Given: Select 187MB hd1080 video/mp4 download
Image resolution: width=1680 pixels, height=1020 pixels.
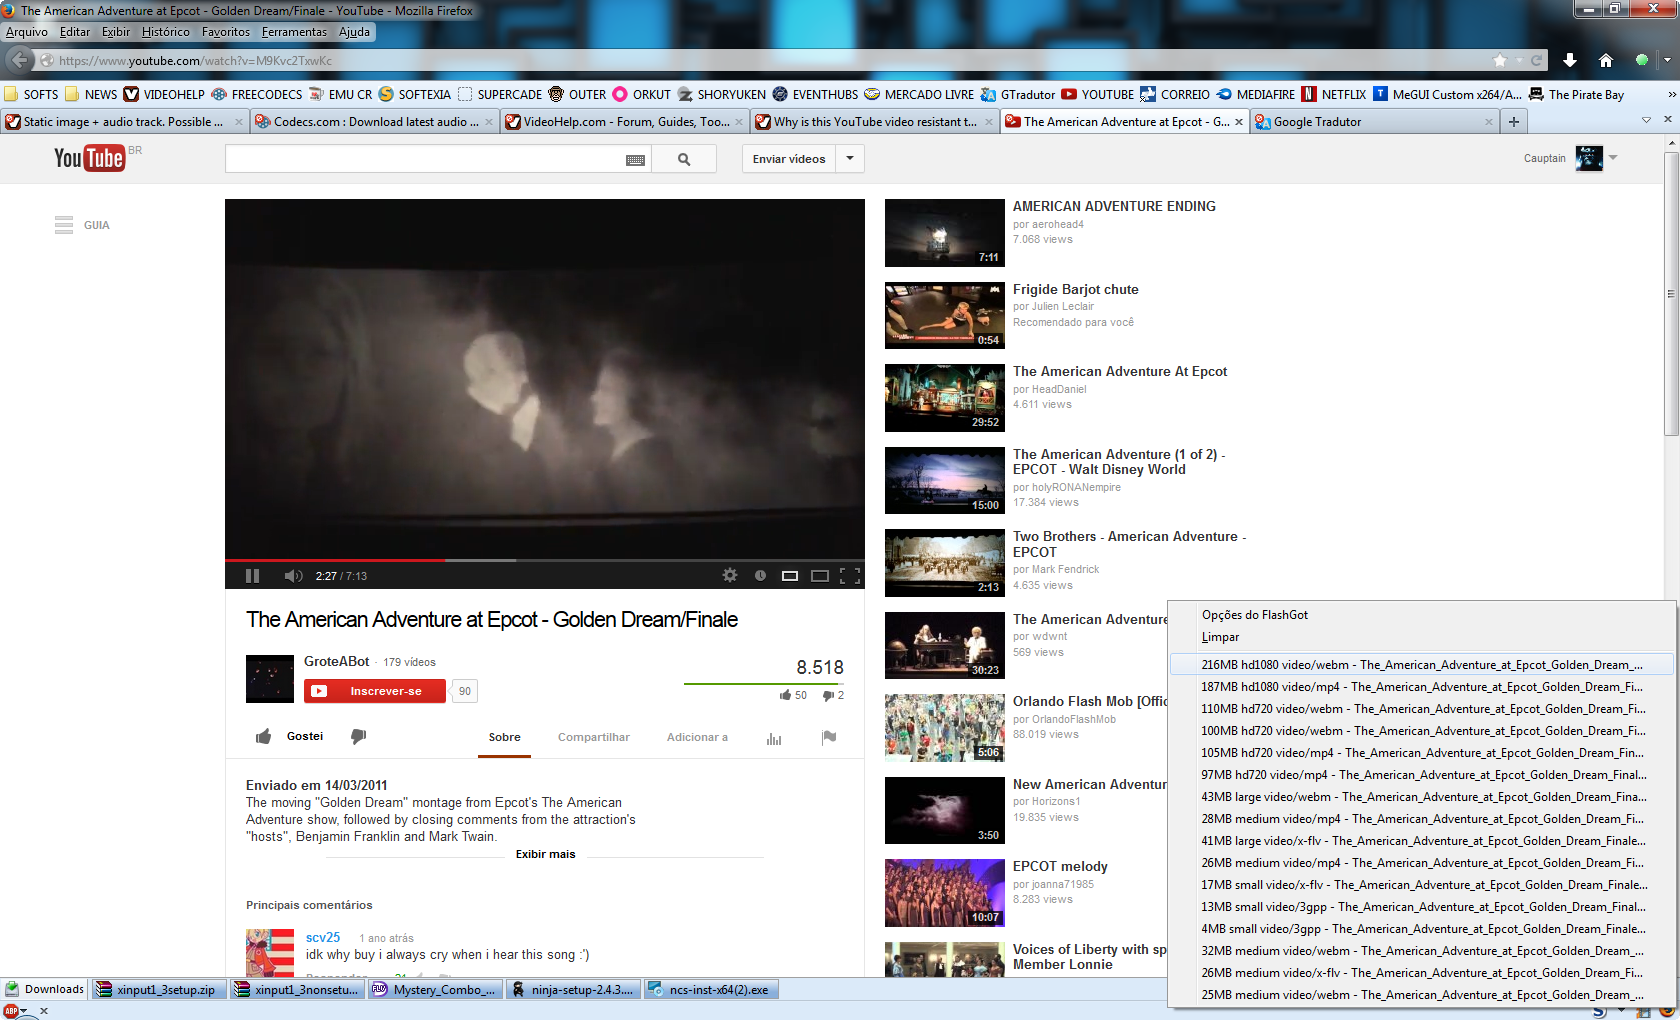Looking at the screenshot, I should 1421,687.
